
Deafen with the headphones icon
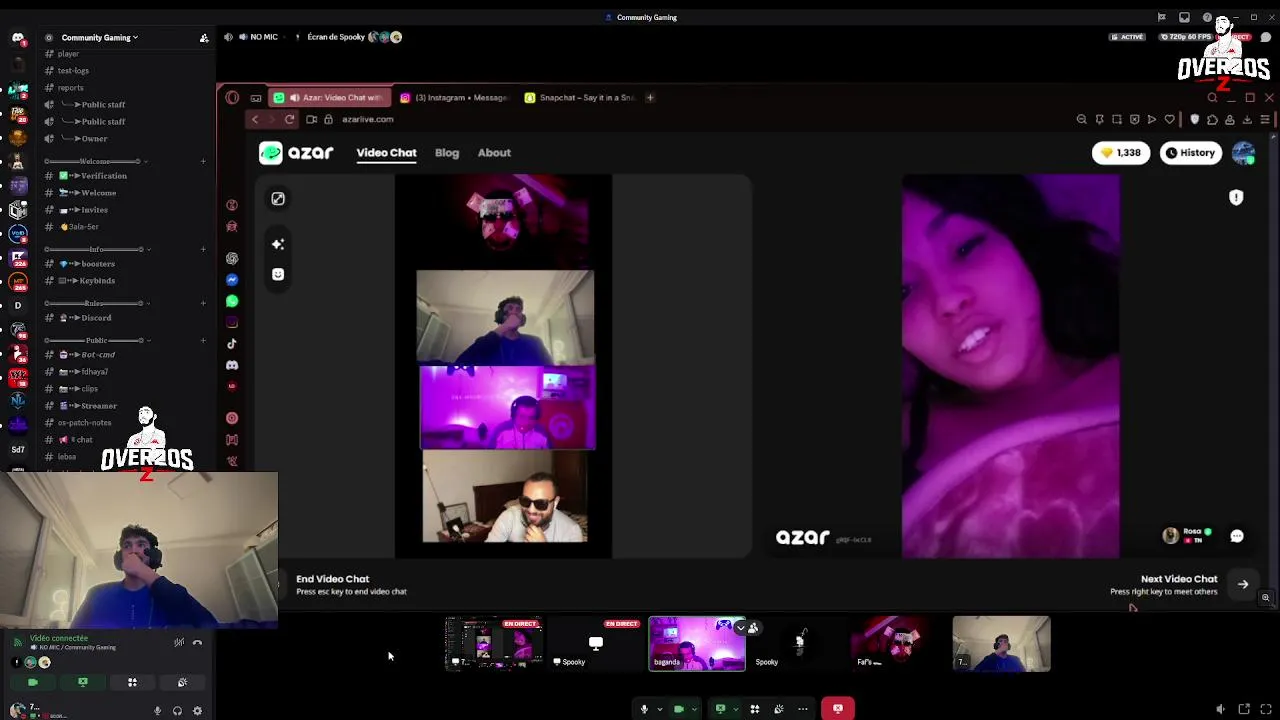pos(177,711)
